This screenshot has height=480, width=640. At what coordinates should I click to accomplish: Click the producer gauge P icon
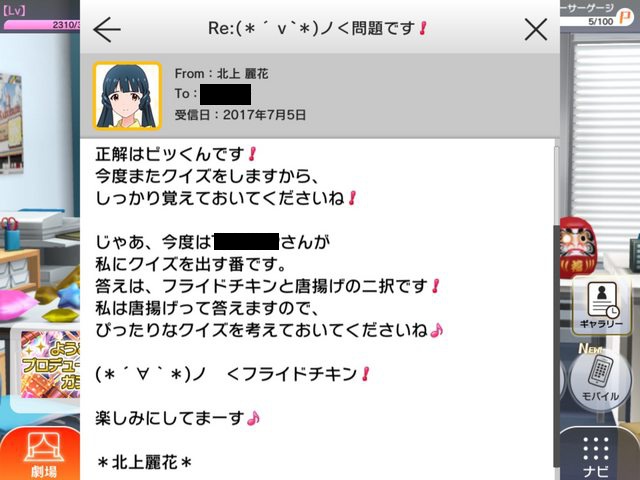[x=625, y=18]
